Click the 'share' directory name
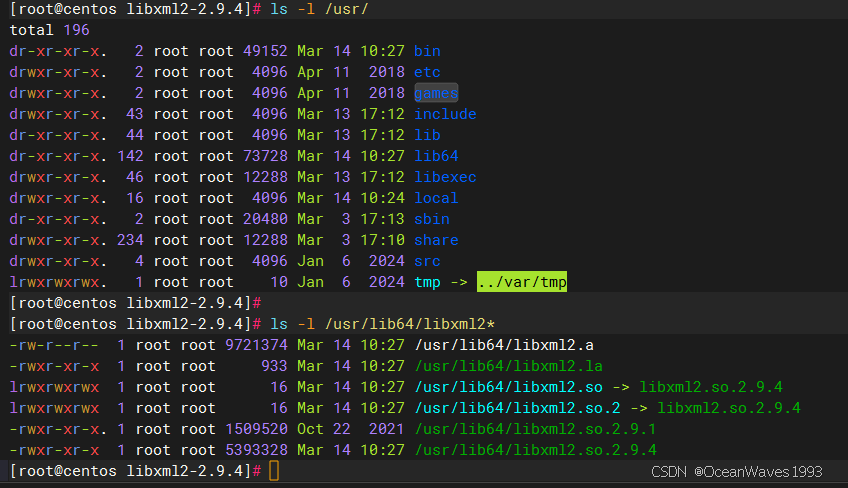 (436, 240)
